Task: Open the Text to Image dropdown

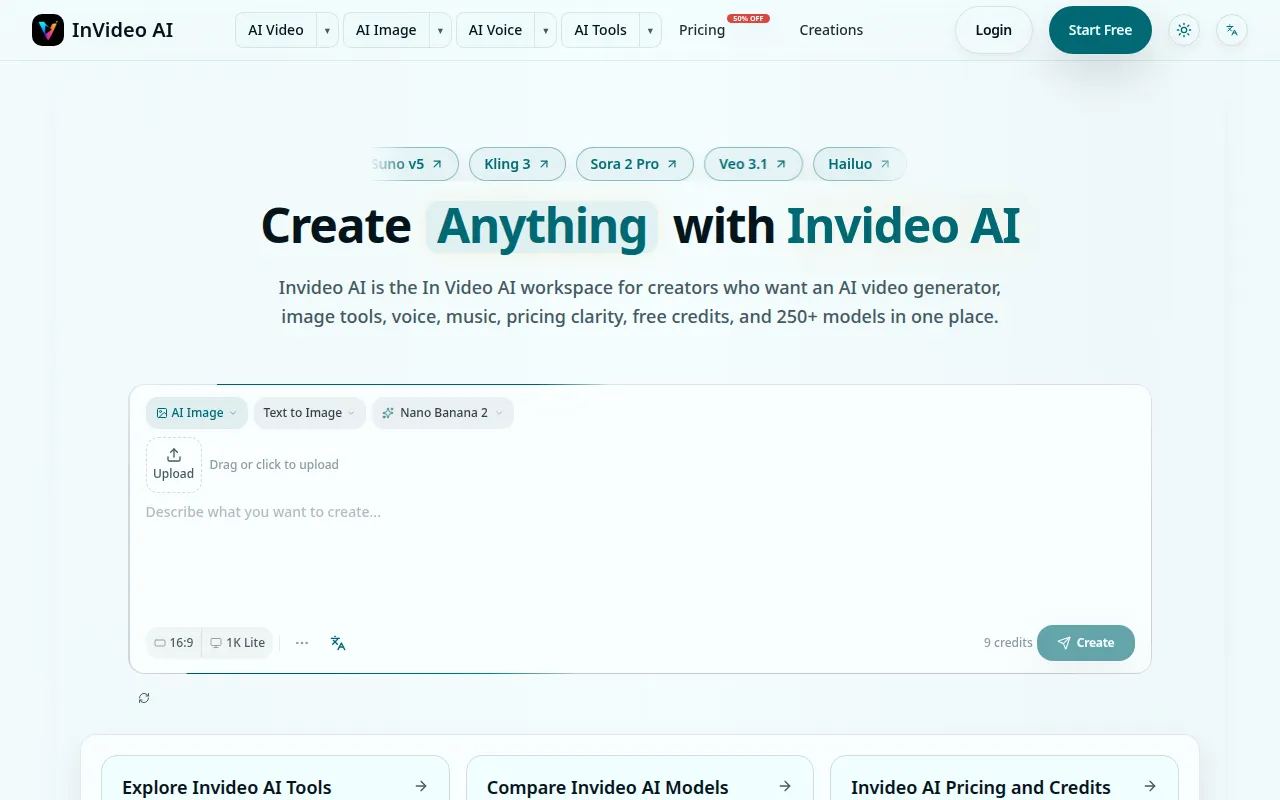Action: [x=309, y=413]
